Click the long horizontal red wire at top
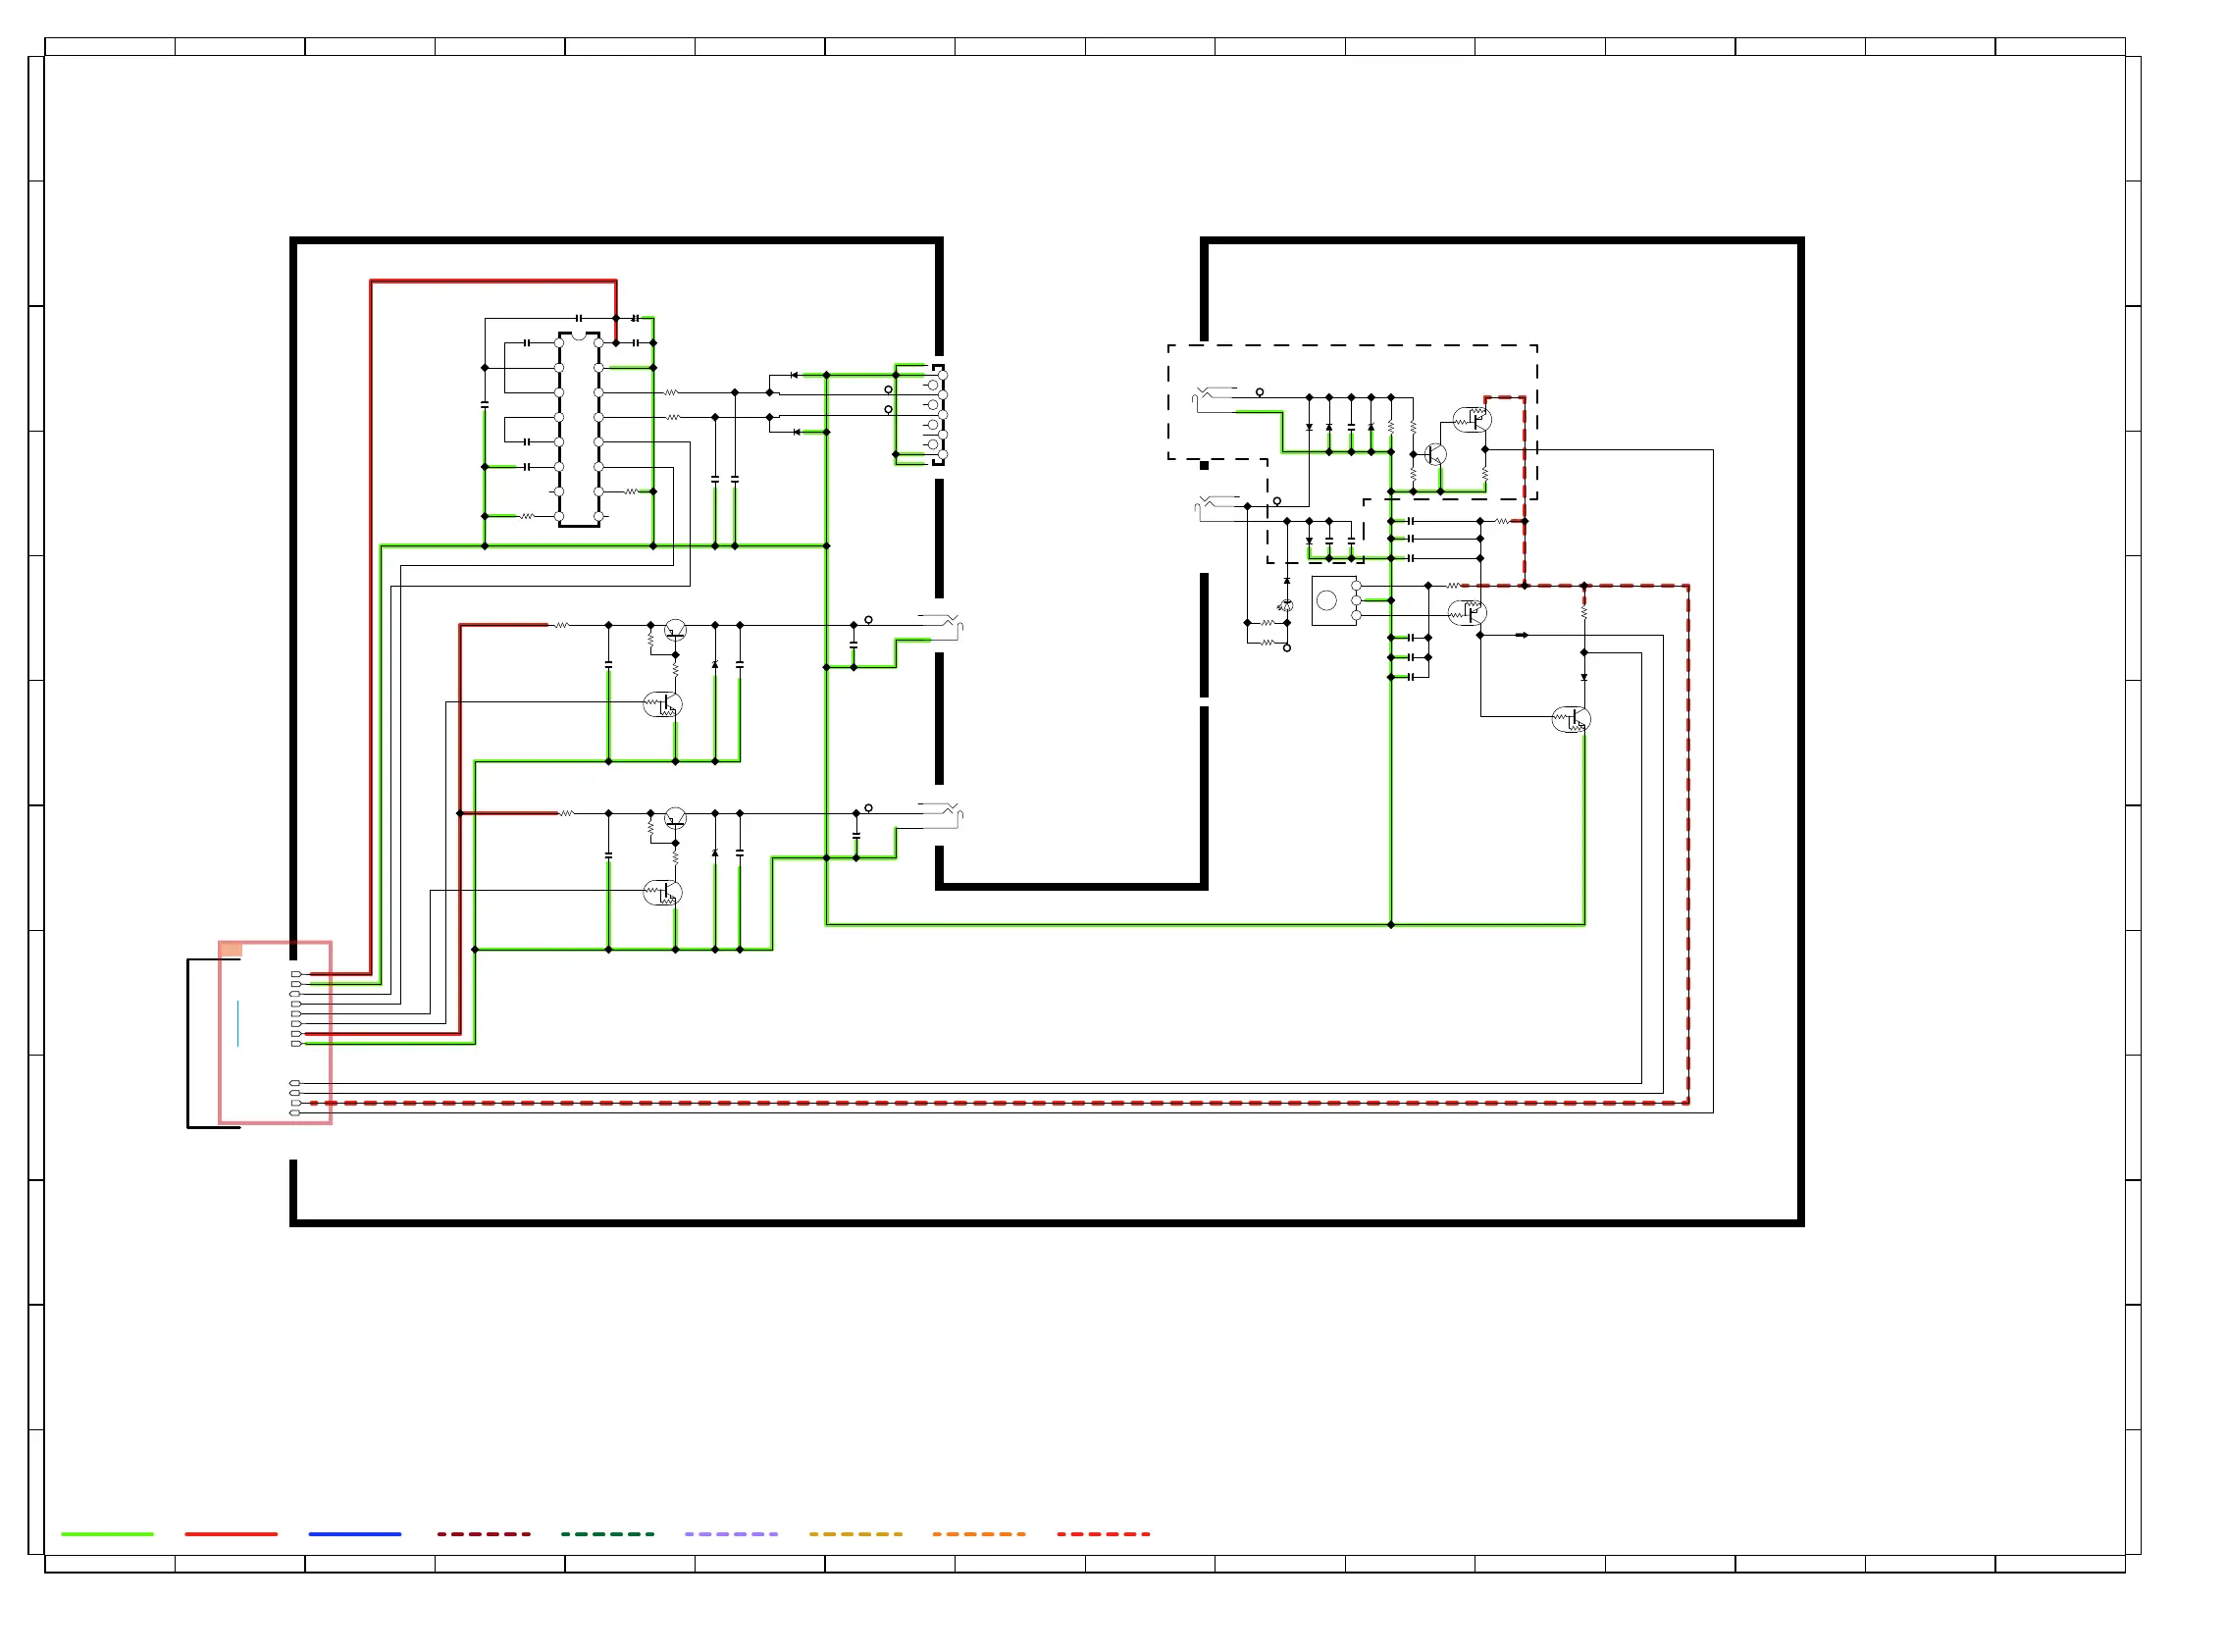 point(493,281)
